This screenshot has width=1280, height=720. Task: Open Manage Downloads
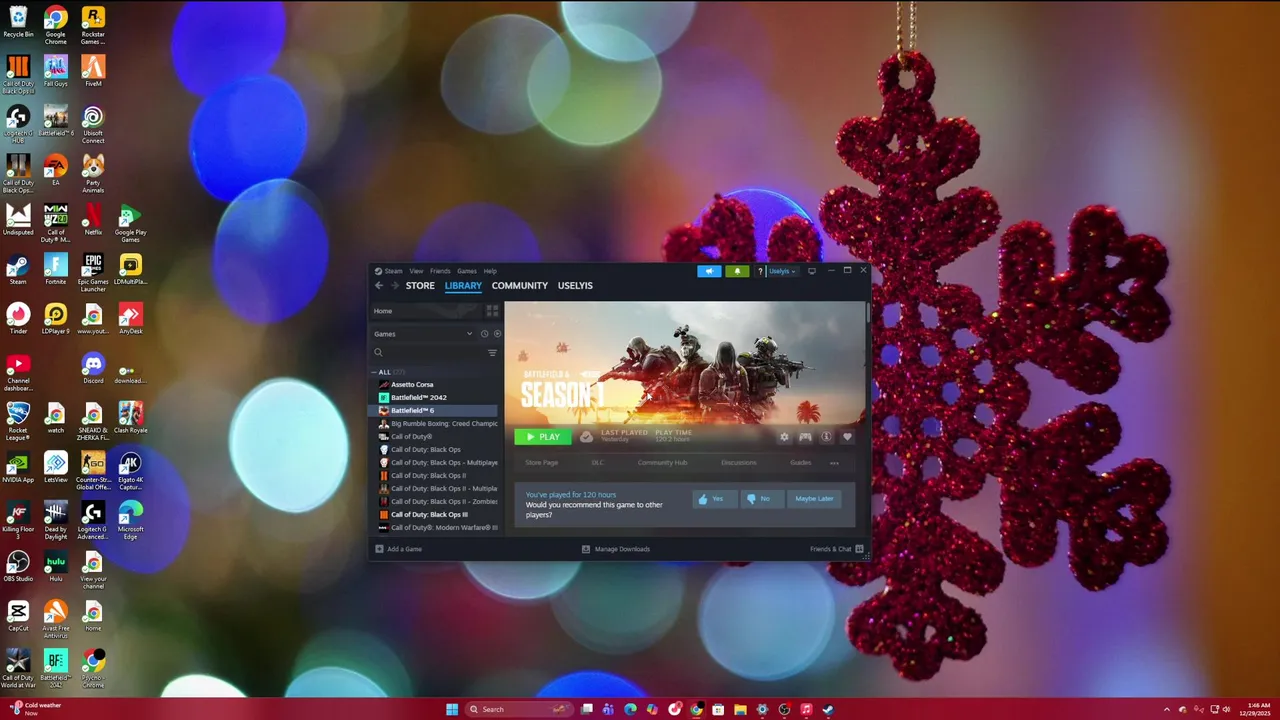point(616,549)
